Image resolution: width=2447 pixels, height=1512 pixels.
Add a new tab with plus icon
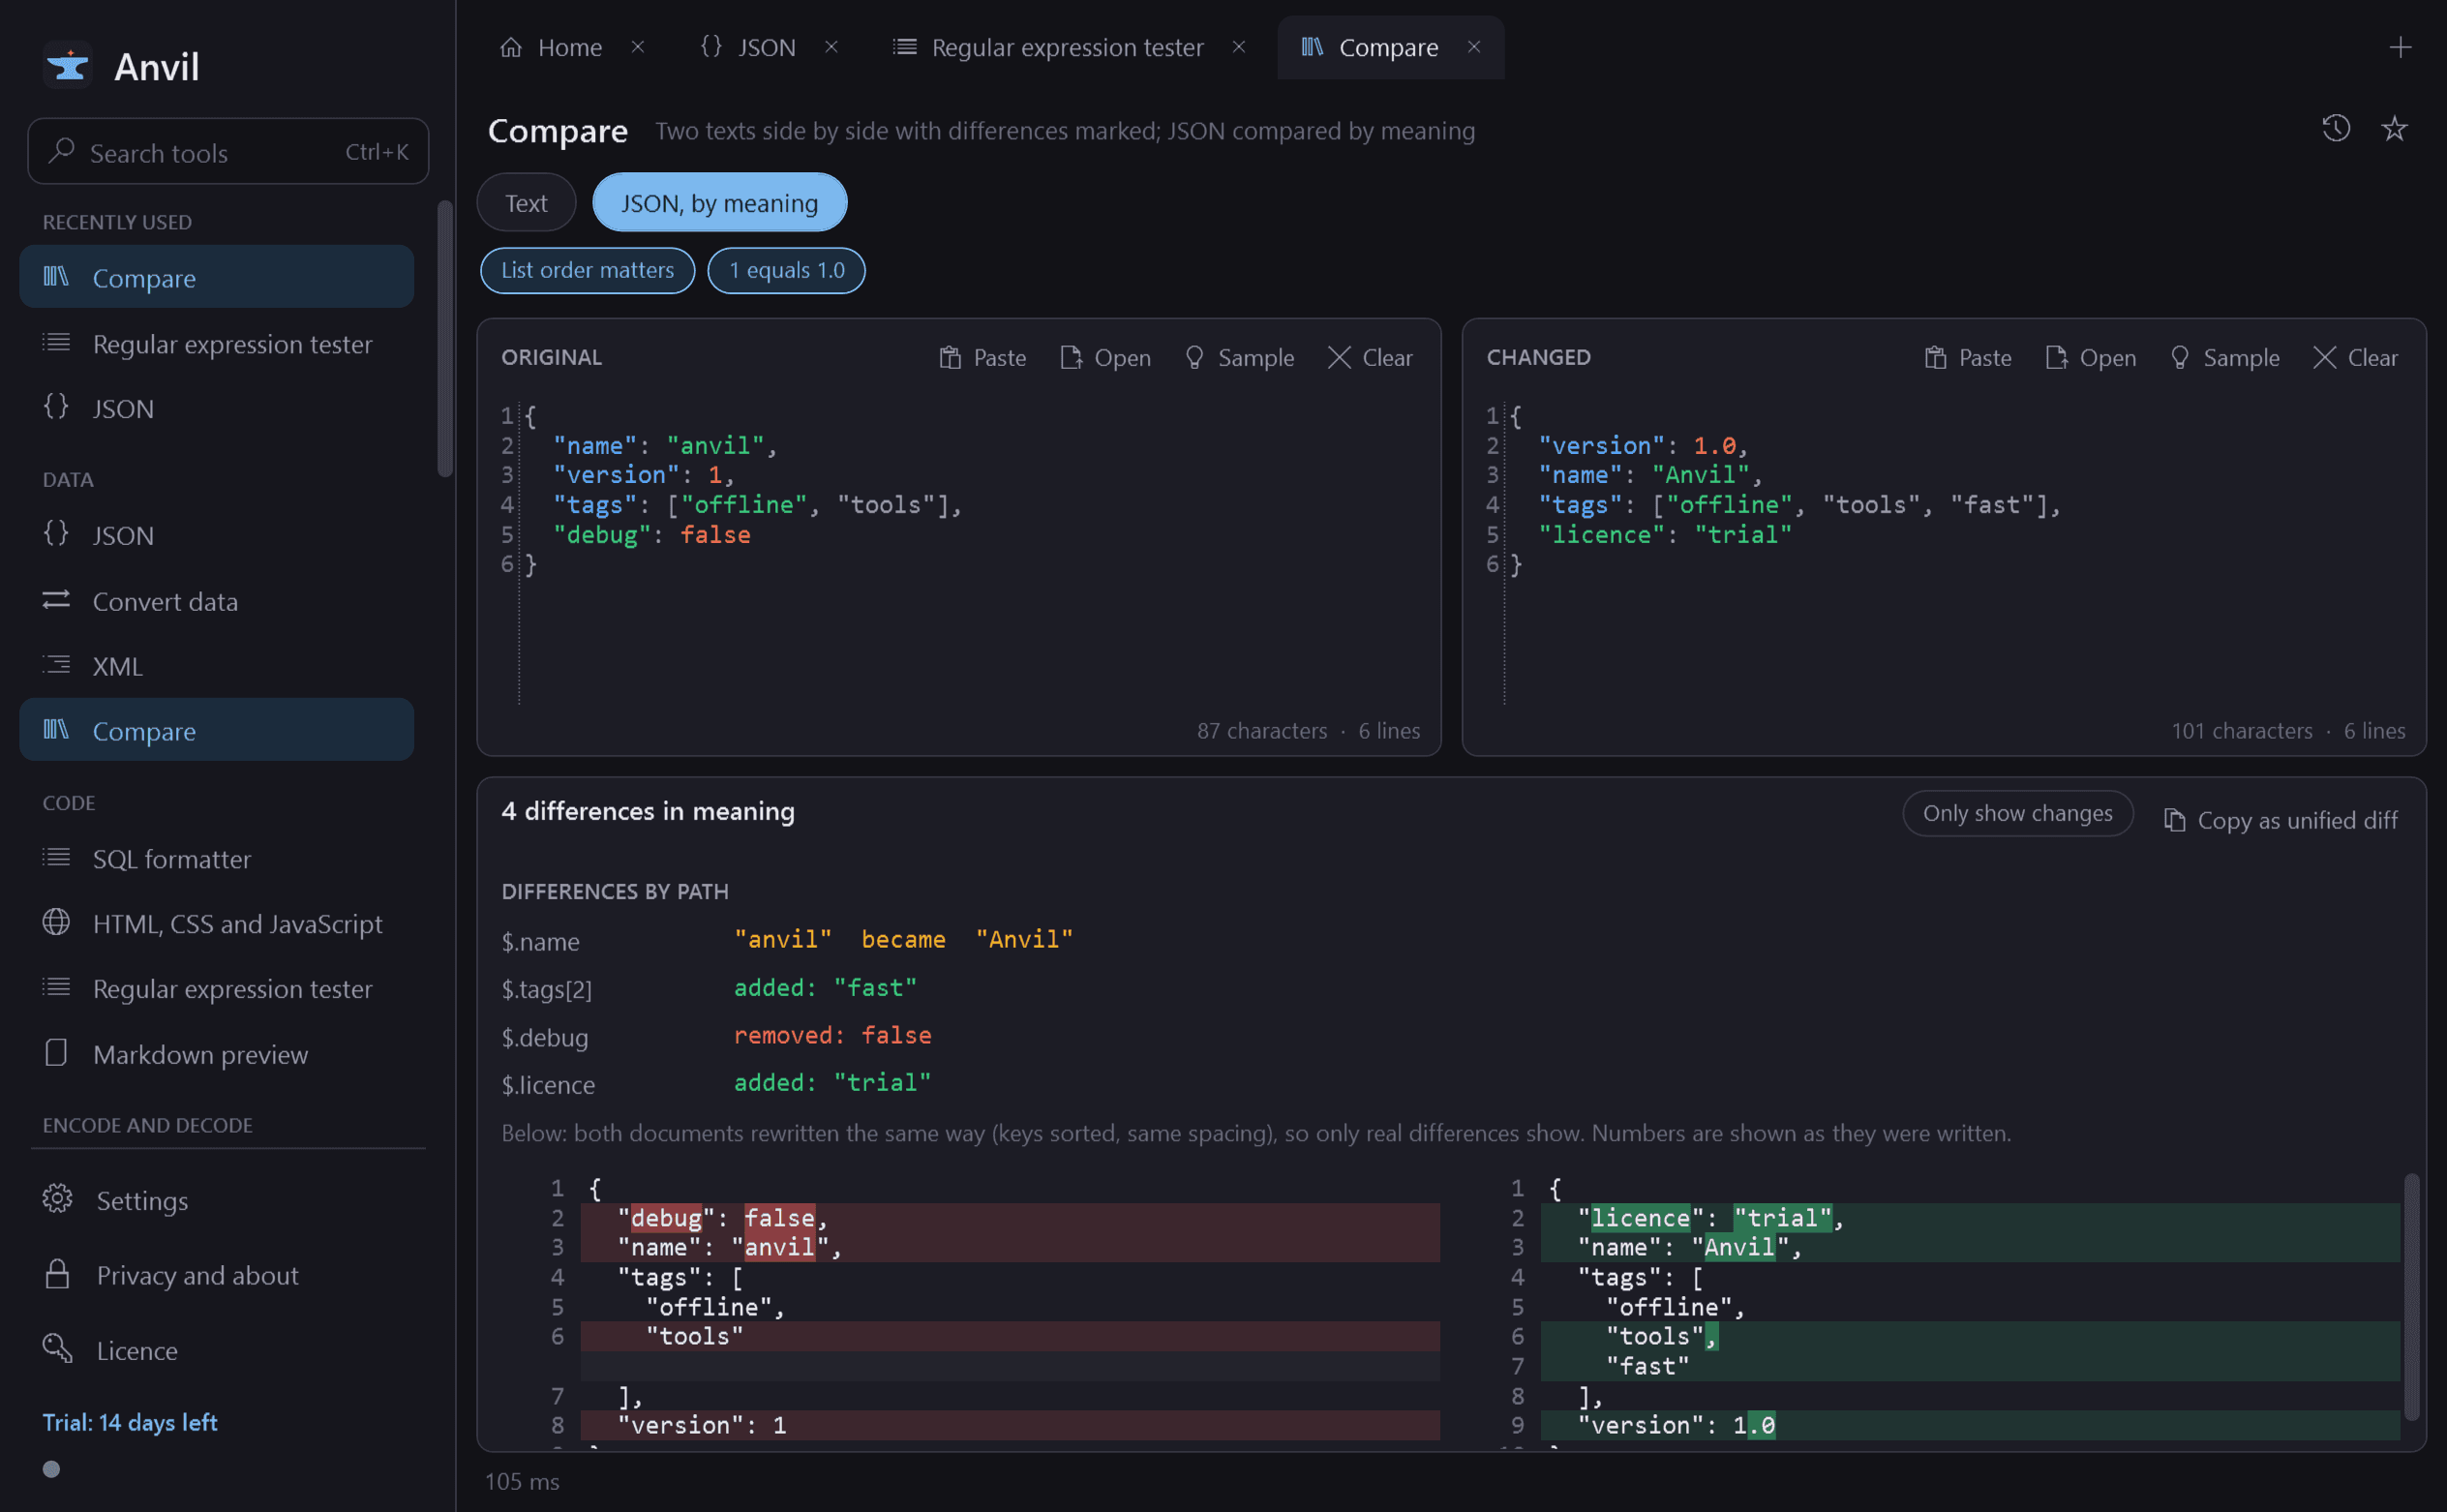coord(2400,47)
